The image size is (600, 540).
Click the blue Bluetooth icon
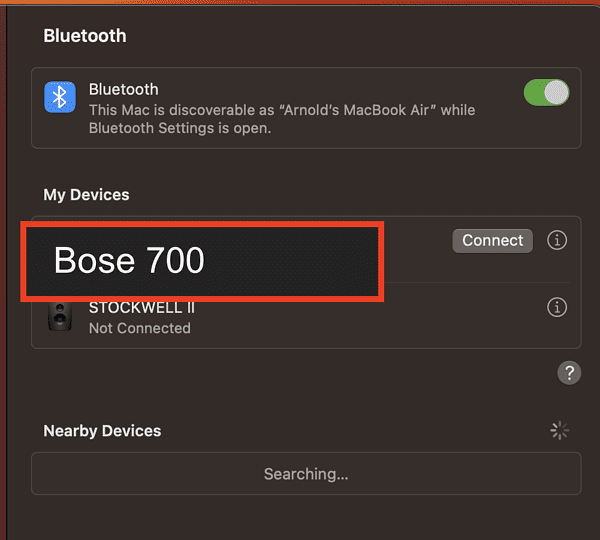point(60,97)
